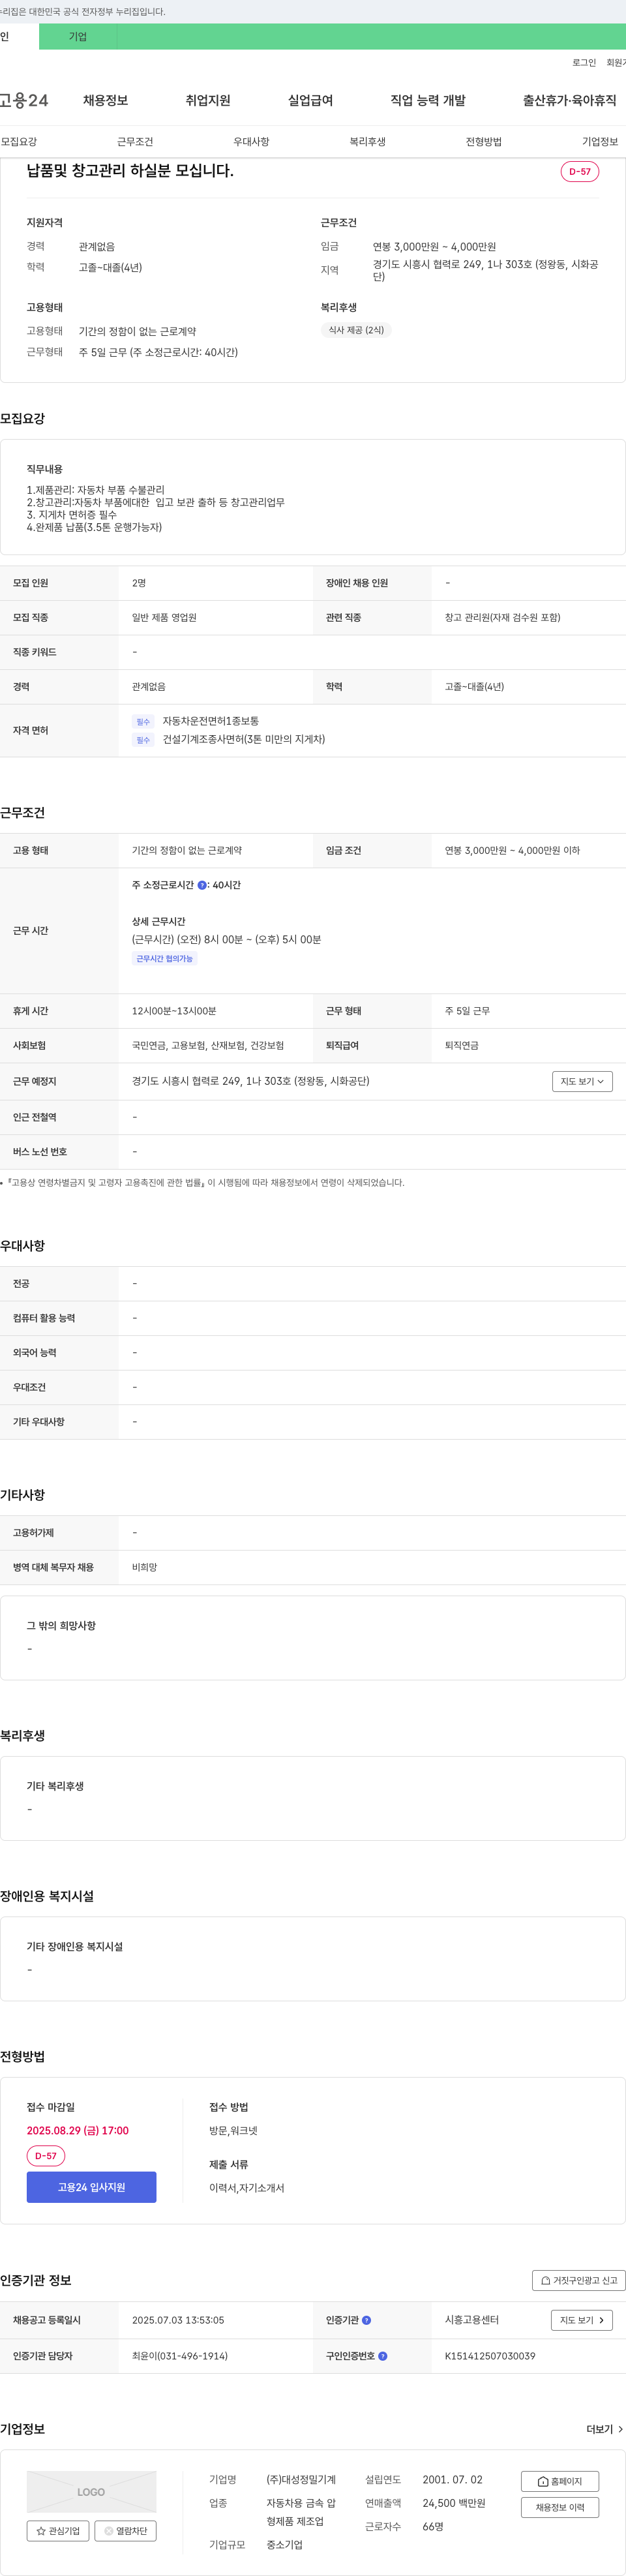Block company with the 열람차단 button
Screen dimensions: 626x2576
coord(125,2531)
